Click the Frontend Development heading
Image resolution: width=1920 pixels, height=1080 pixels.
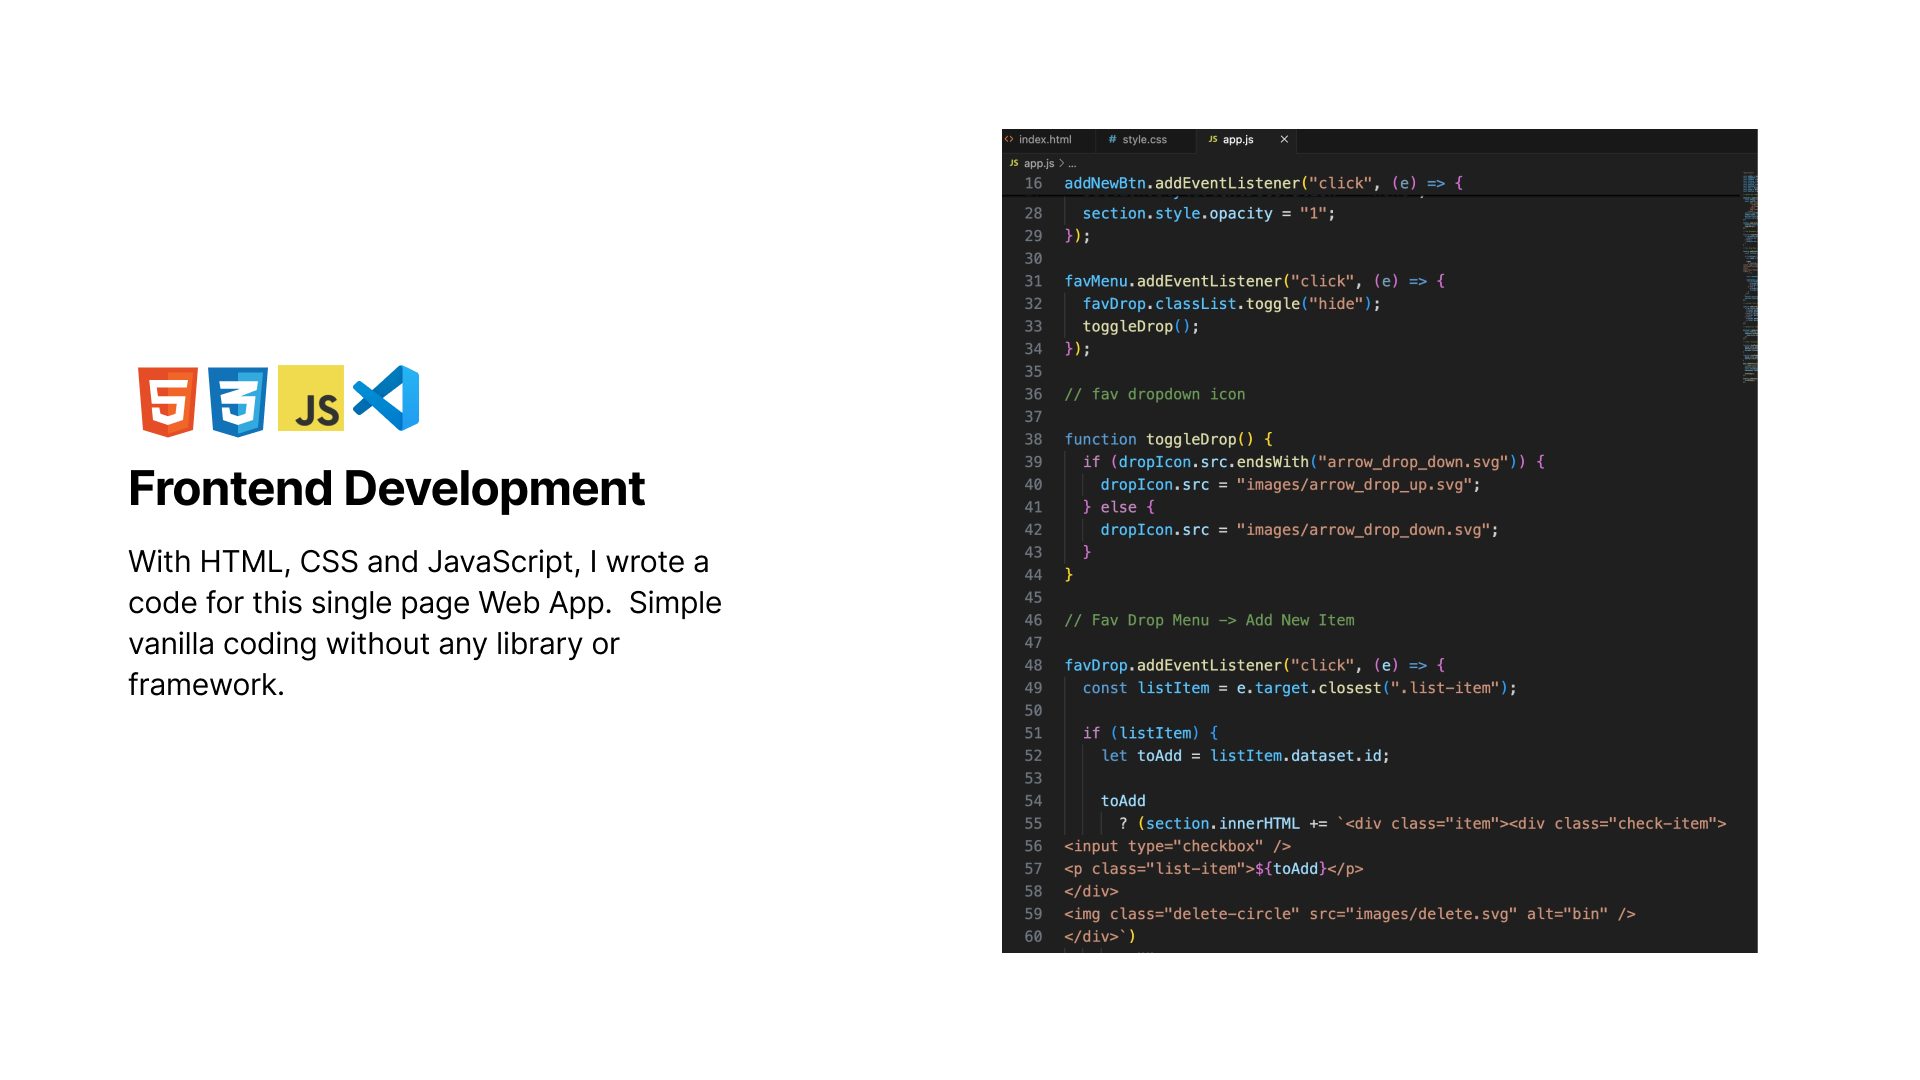tap(386, 489)
